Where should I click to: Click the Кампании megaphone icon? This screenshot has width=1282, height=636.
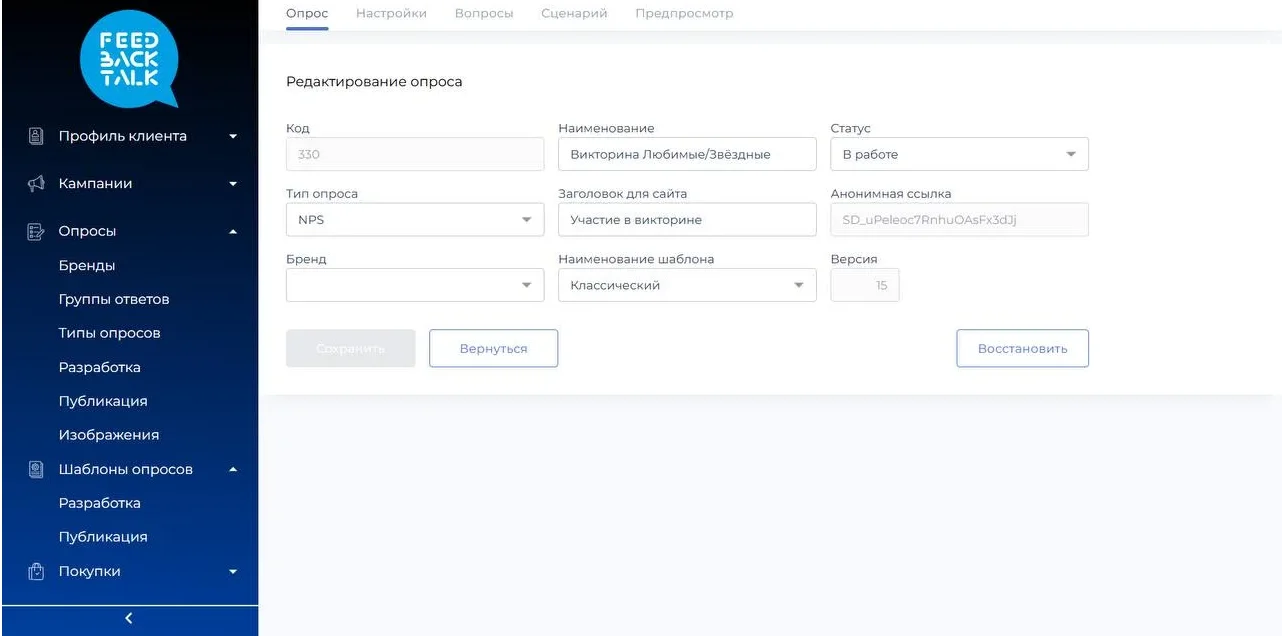click(x=35, y=184)
